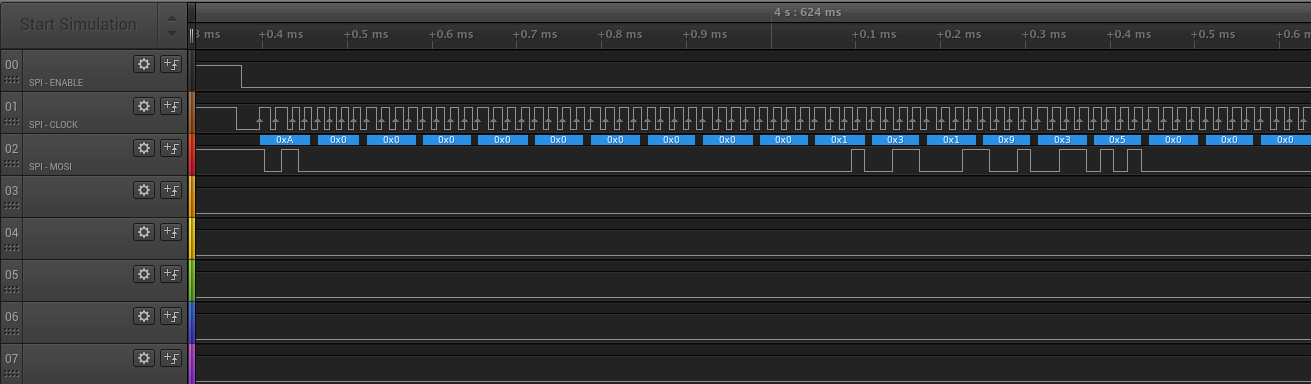Set trigger edge icon on SPI-MOSI channel
1311x384 pixels.
coord(171,148)
